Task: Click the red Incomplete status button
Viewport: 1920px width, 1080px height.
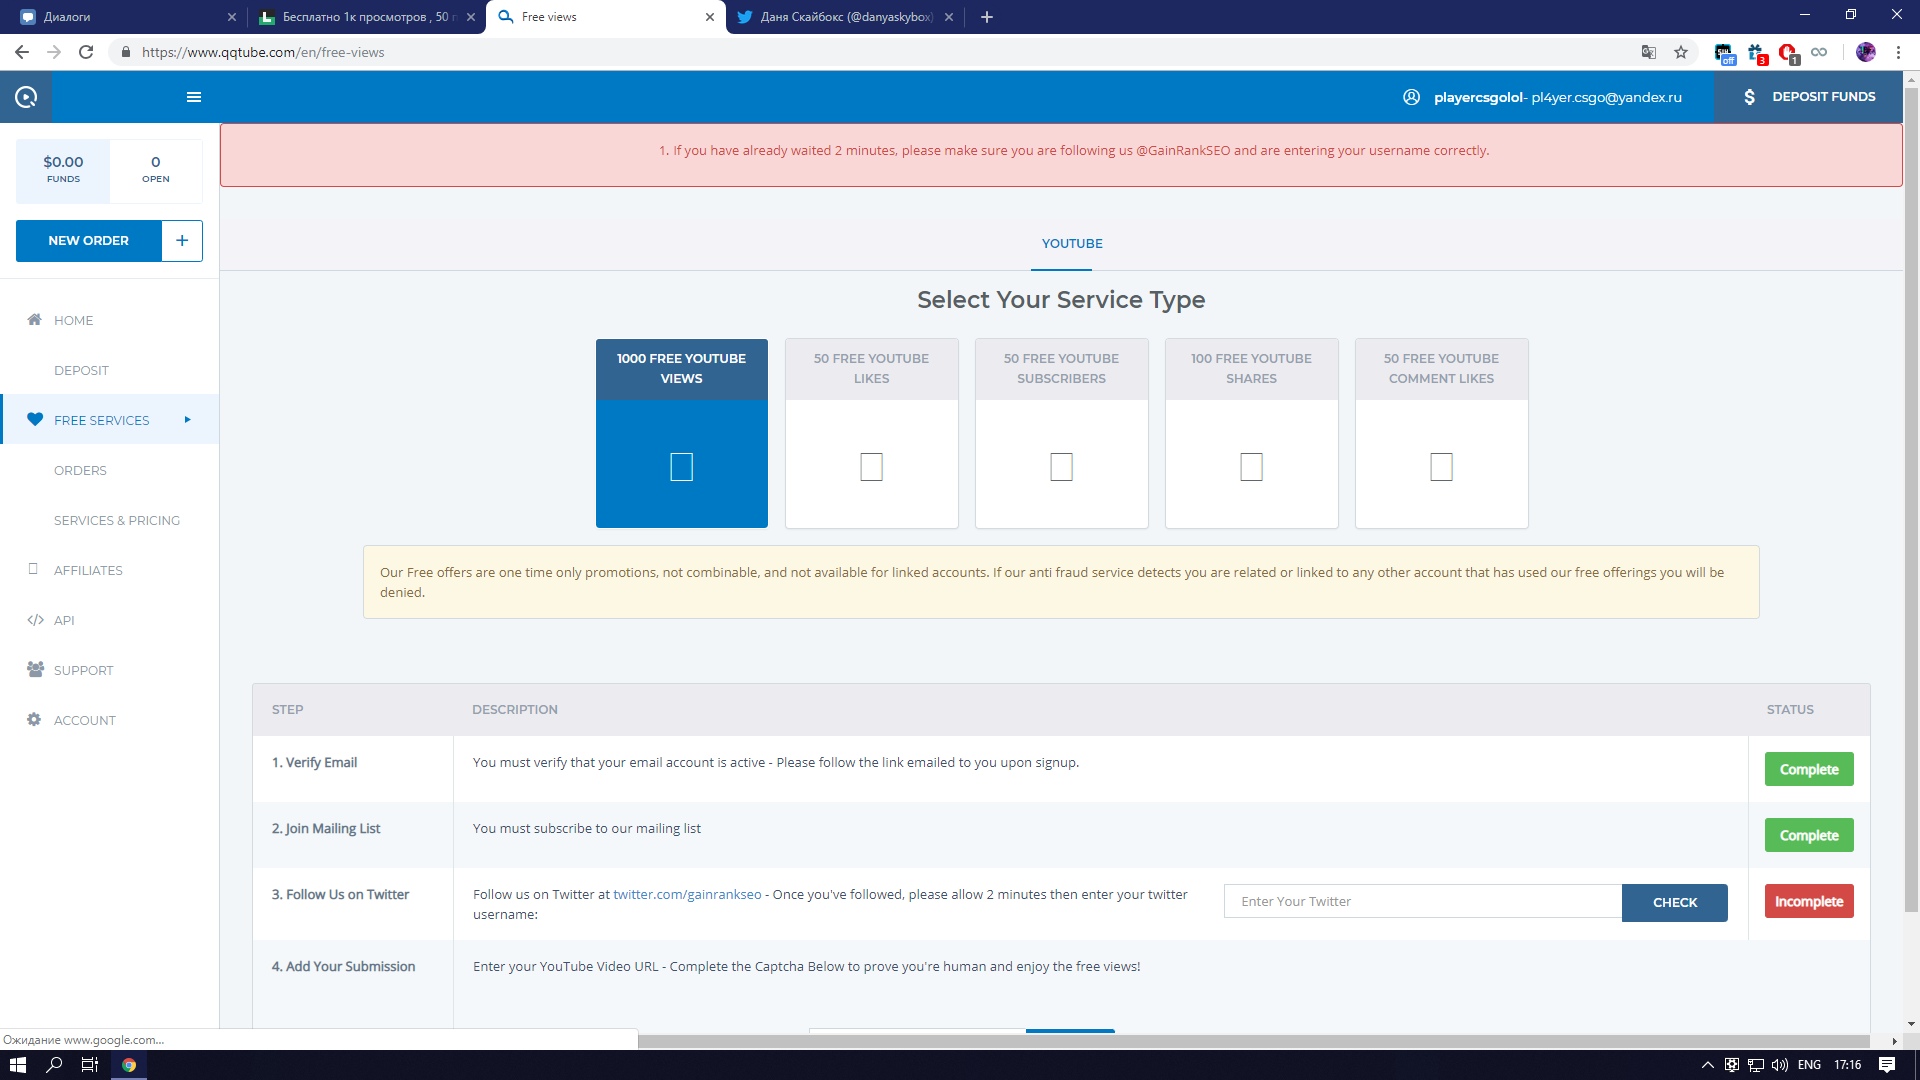Action: pos(1809,901)
